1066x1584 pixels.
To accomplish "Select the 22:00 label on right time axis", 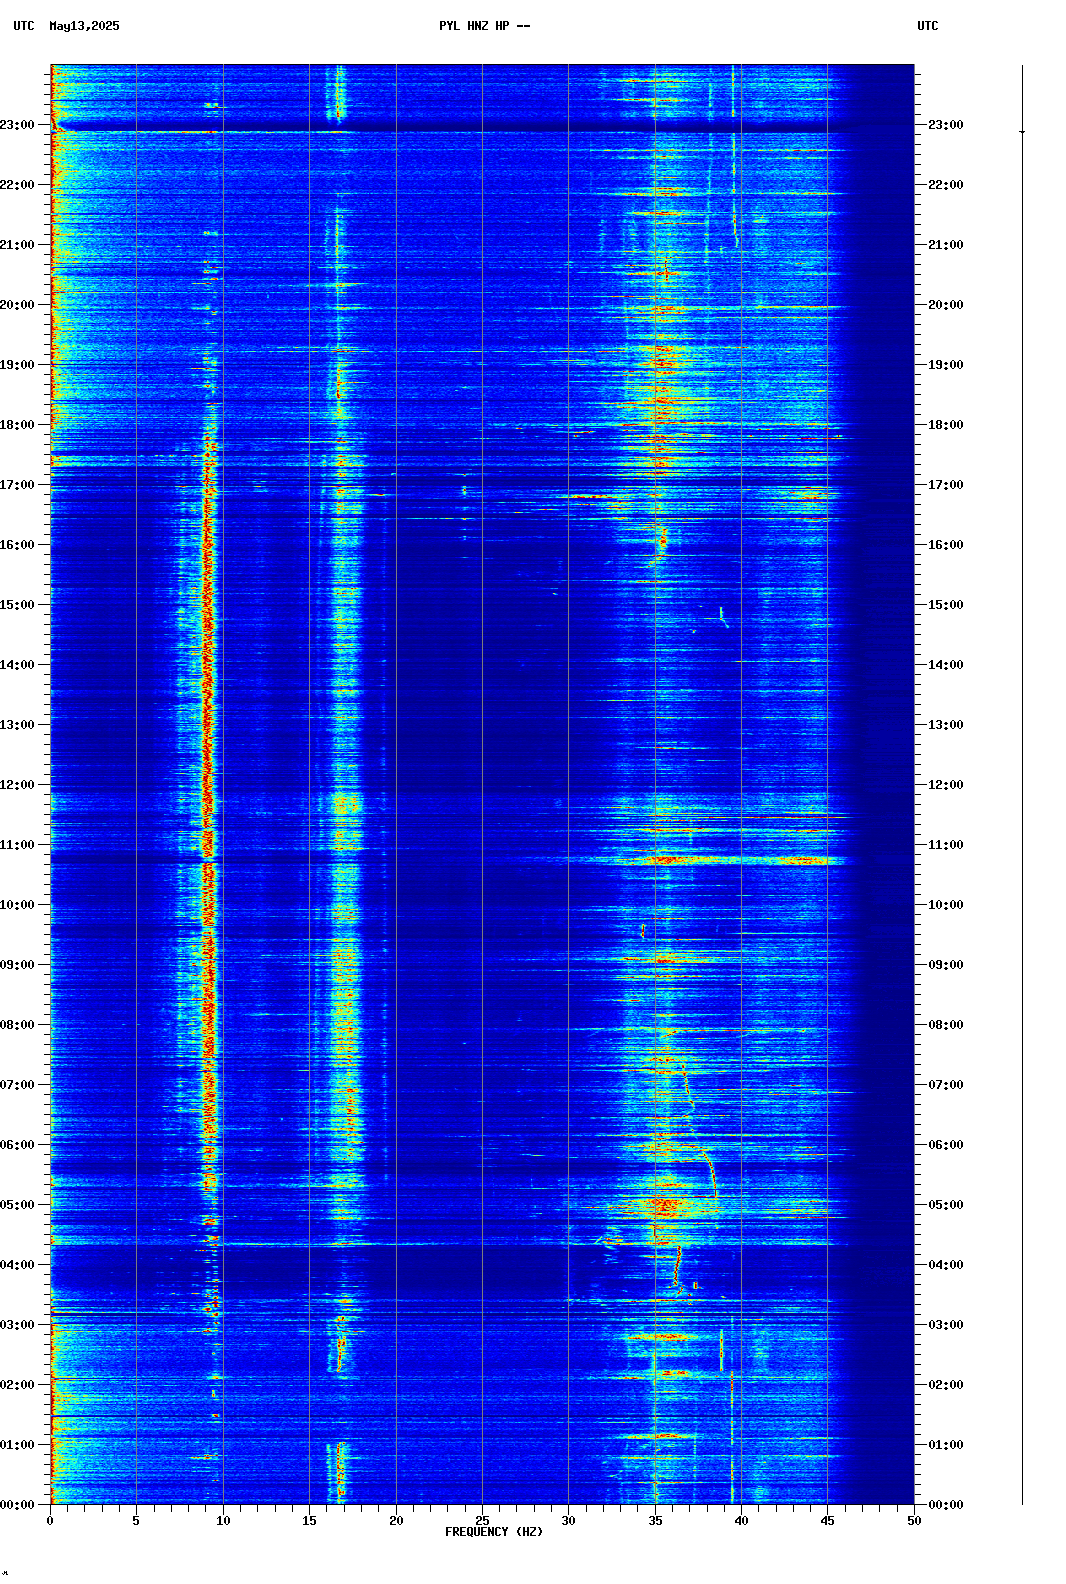I will (946, 185).
